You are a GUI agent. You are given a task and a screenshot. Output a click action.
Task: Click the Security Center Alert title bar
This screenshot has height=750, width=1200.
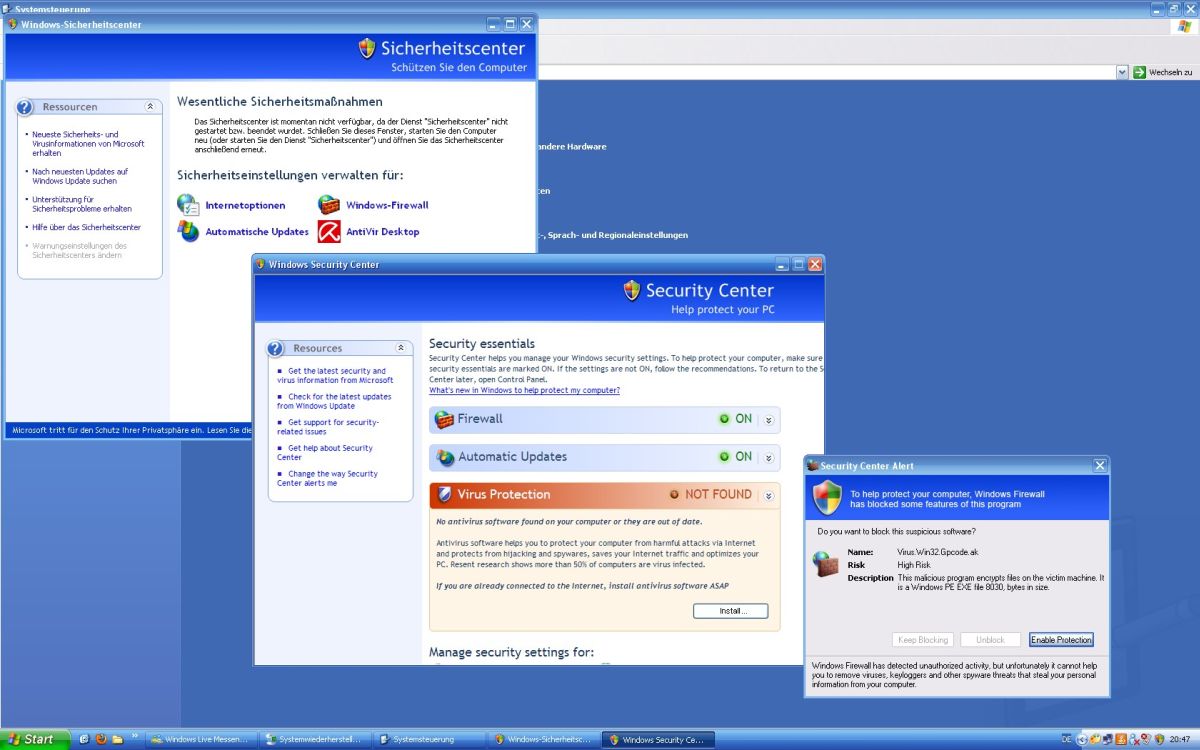coord(957,466)
